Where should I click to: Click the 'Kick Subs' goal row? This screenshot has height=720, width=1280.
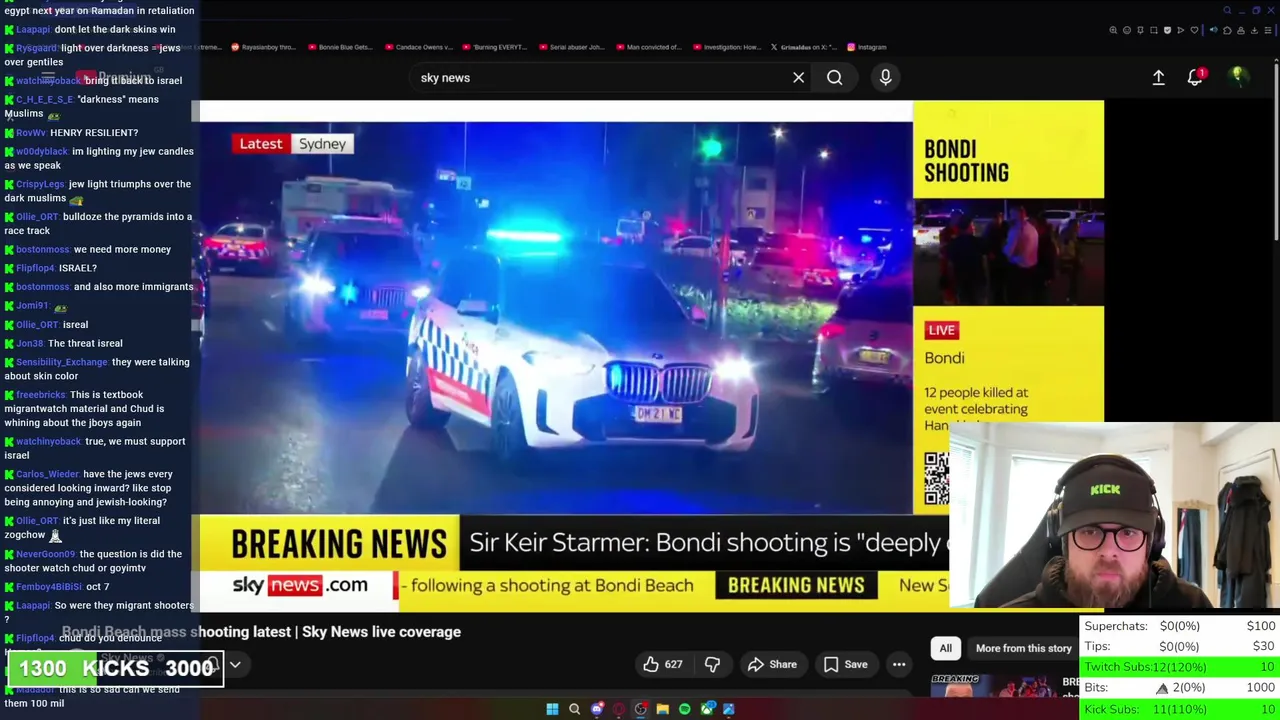(x=1180, y=709)
